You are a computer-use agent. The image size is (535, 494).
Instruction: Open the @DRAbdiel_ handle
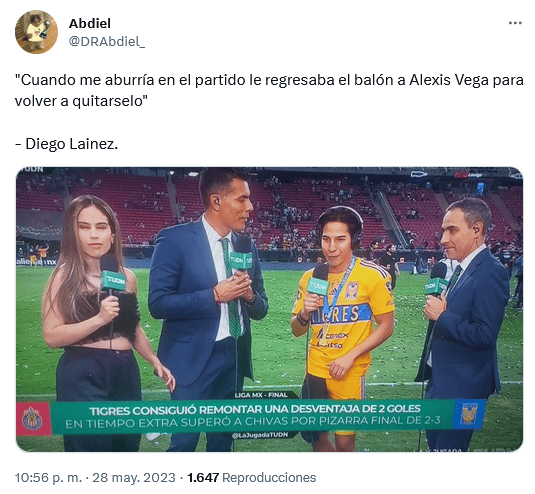(x=107, y=41)
